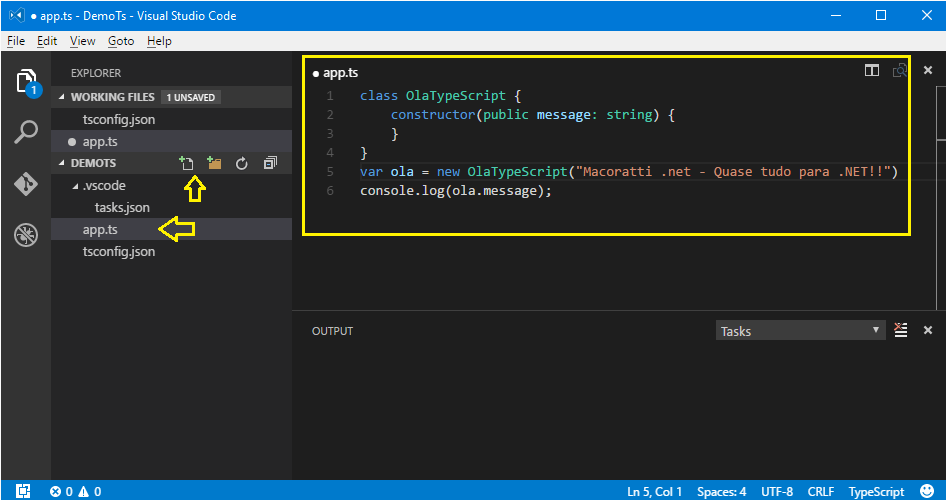Open the Edit menu
946x500 pixels.
click(47, 41)
